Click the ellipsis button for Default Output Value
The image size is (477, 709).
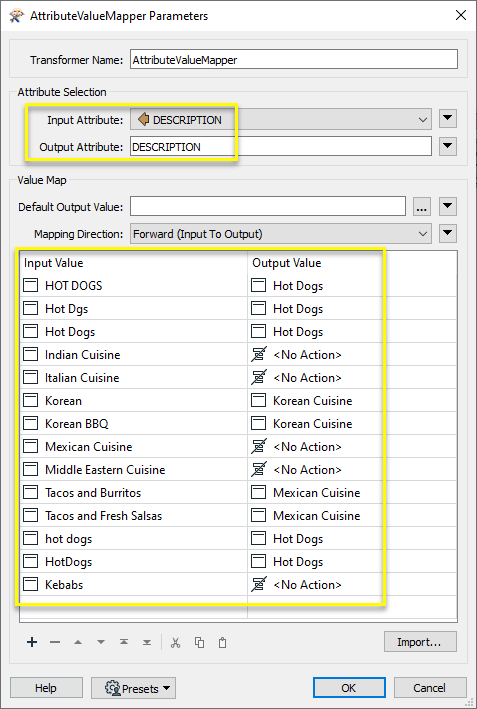pos(421,207)
